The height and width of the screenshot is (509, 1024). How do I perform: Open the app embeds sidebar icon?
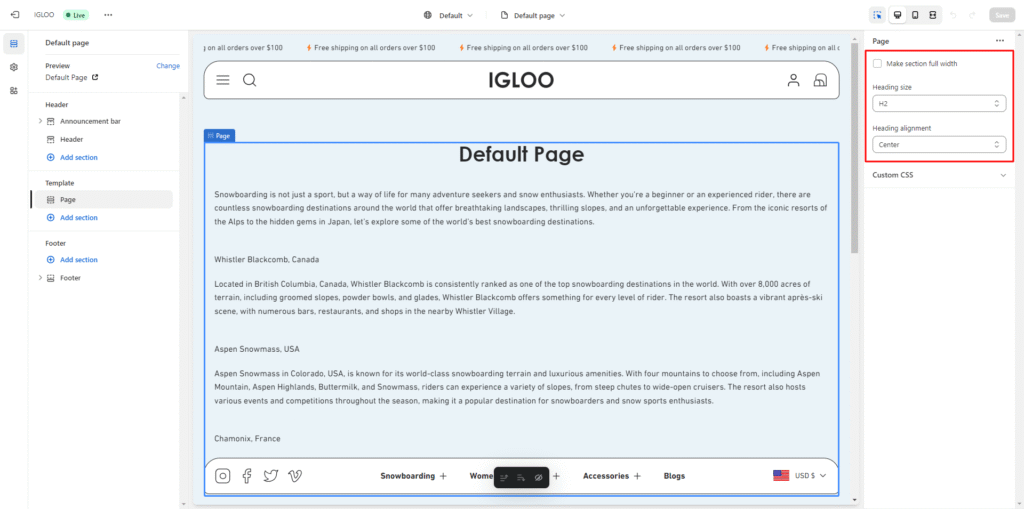pyautogui.click(x=14, y=90)
